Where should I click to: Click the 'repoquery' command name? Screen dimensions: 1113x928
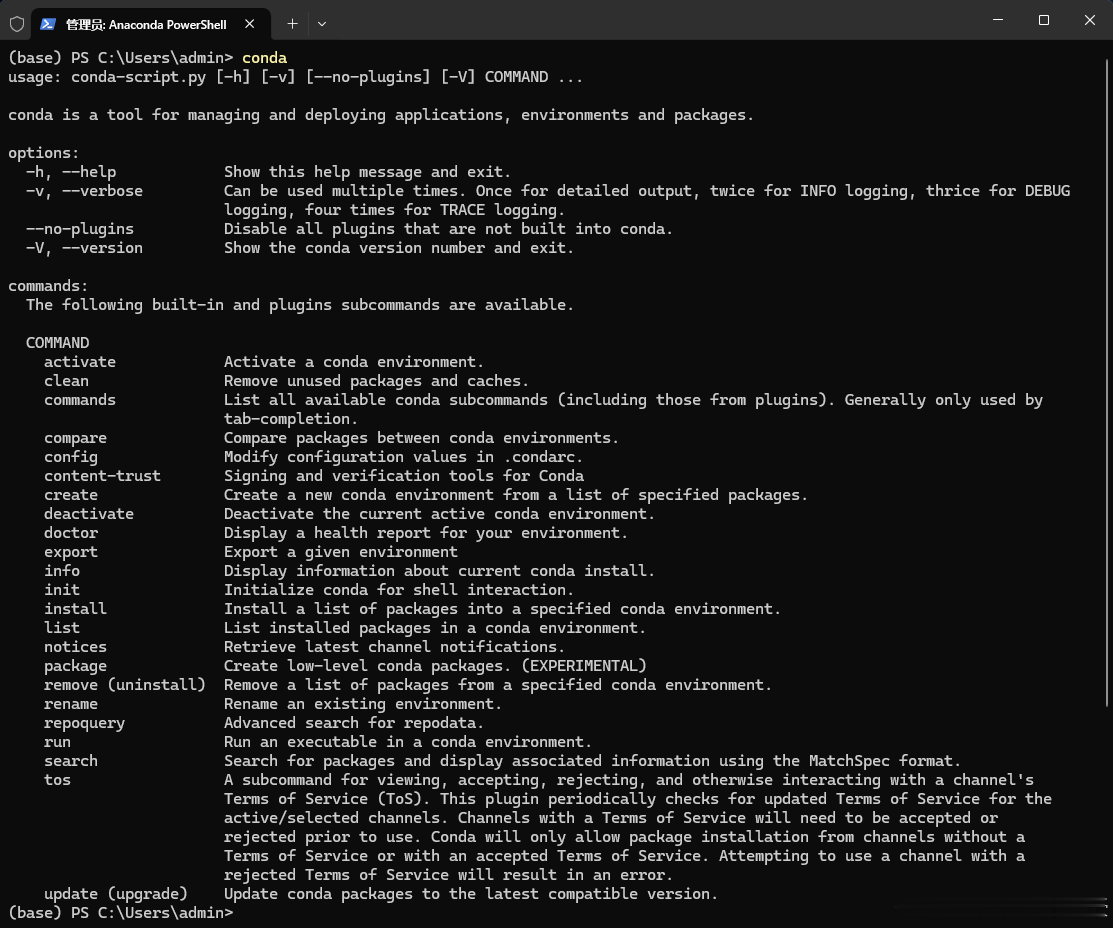pos(84,723)
